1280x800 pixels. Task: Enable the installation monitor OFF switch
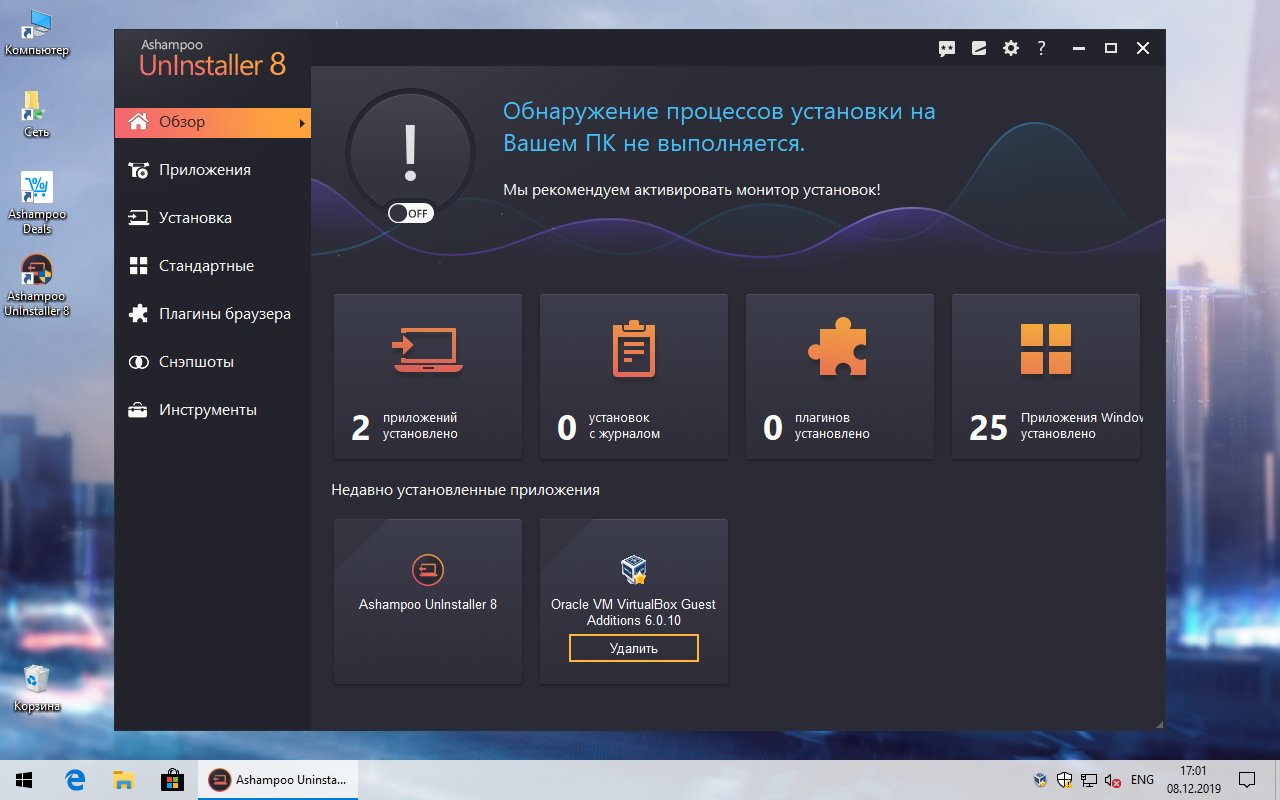[410, 212]
